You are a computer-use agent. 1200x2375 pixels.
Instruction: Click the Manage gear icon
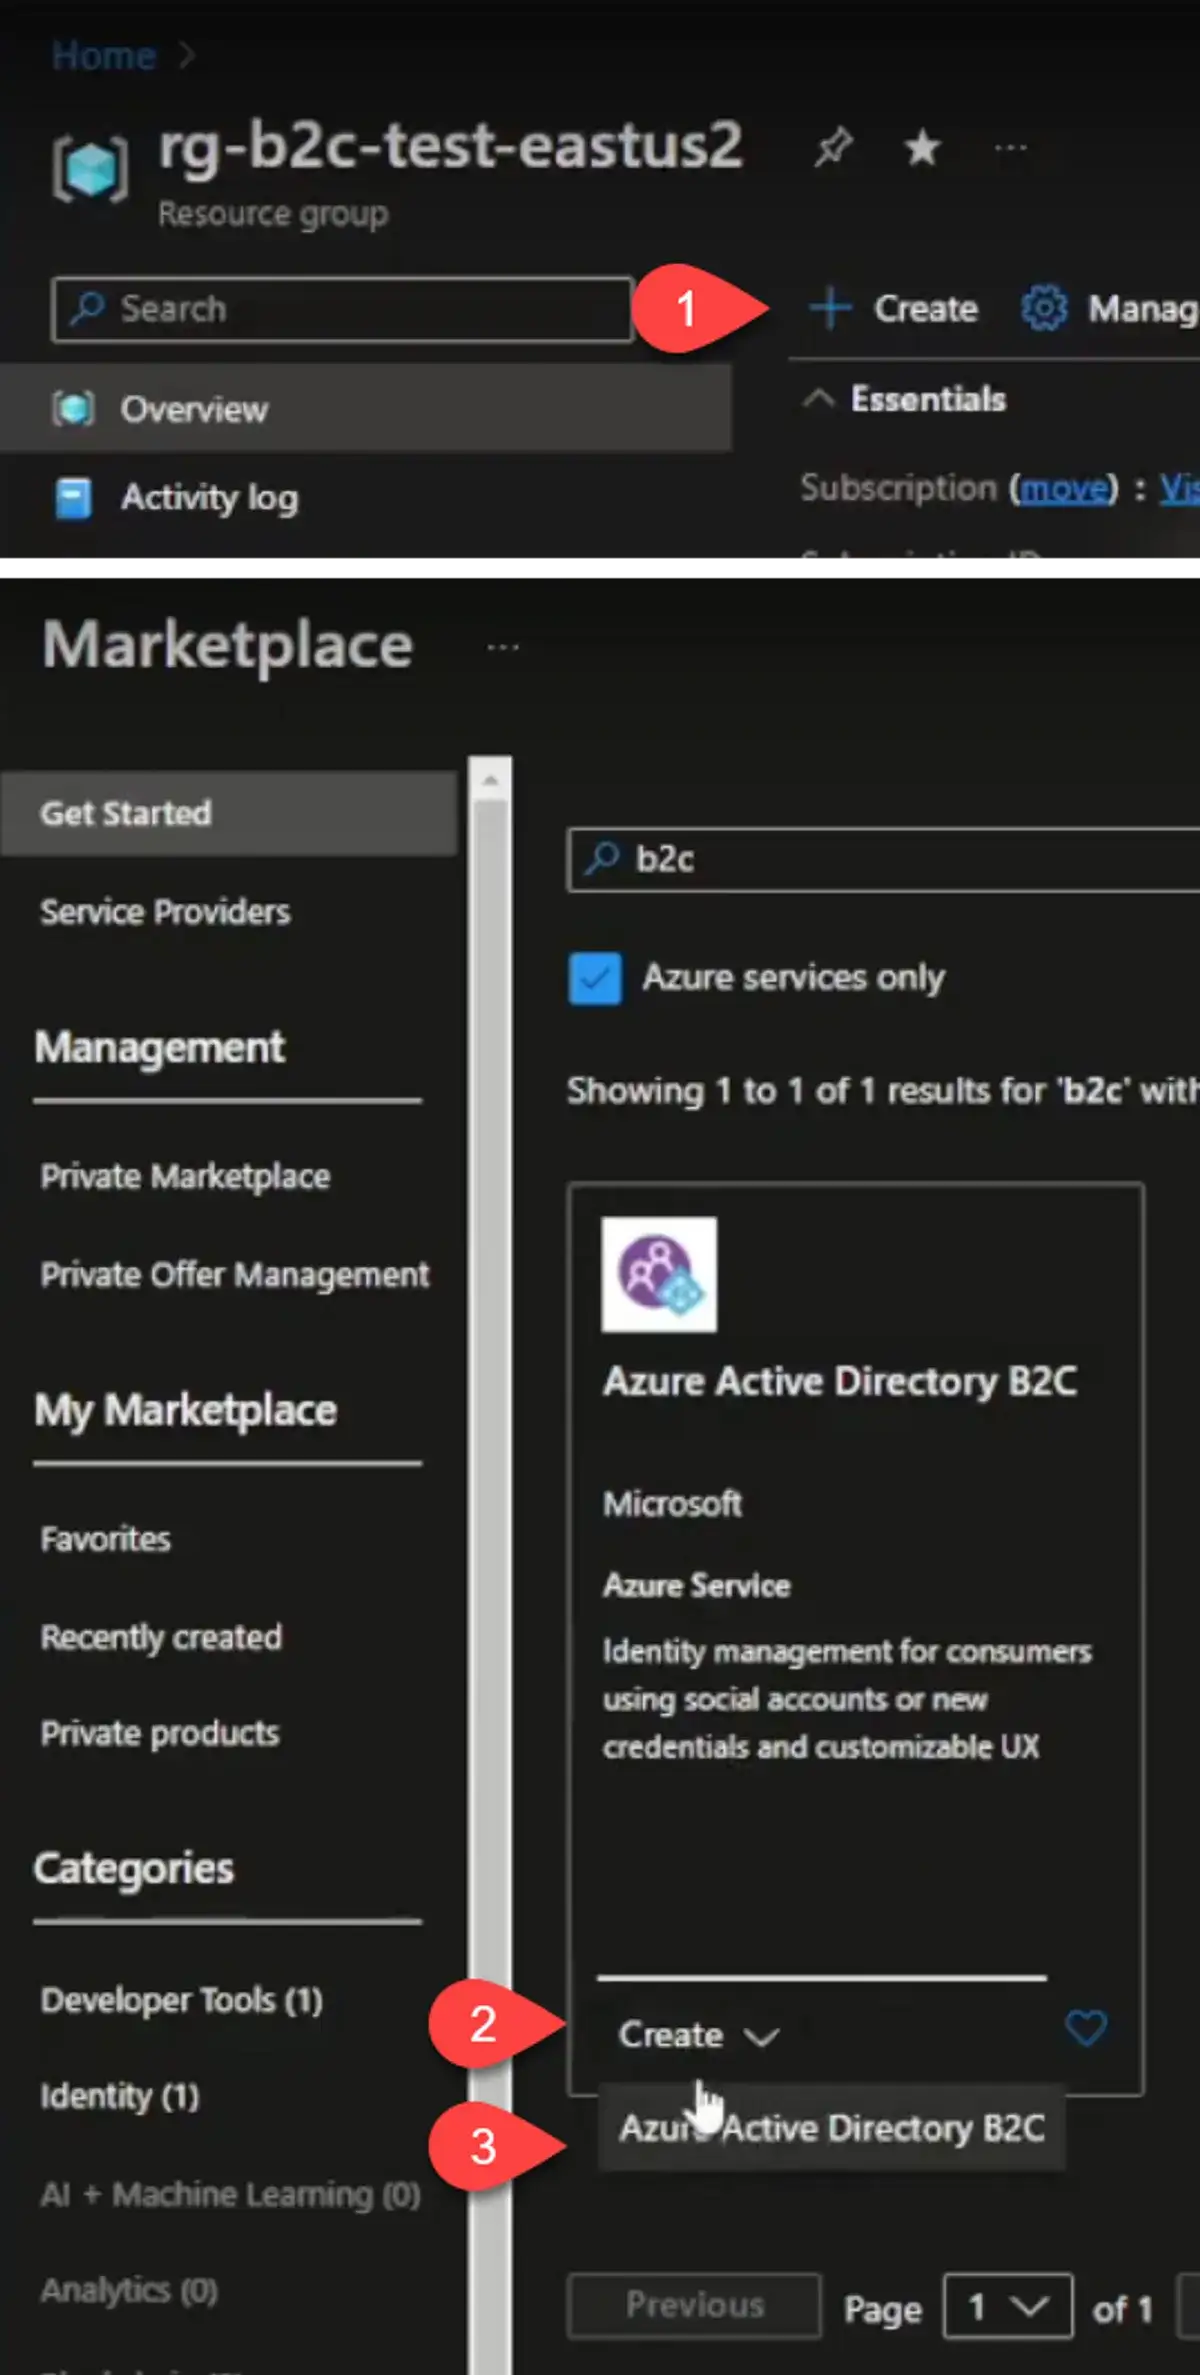coord(1044,308)
